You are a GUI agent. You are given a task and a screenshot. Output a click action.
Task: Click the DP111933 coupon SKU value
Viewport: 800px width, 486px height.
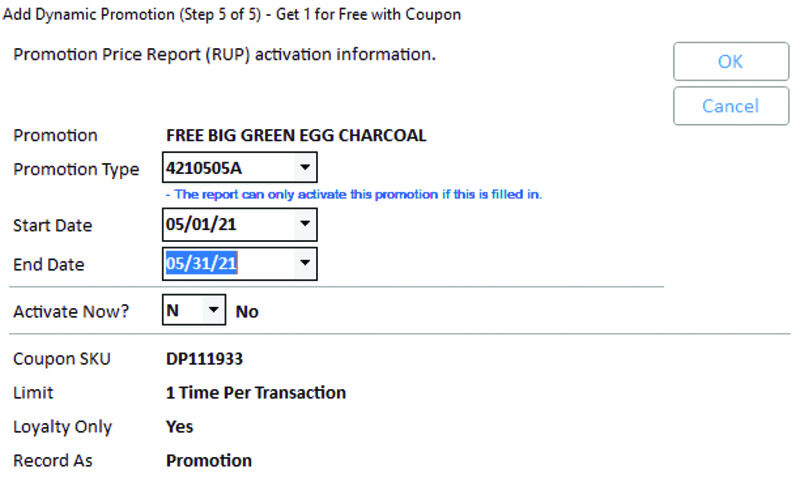point(204,359)
